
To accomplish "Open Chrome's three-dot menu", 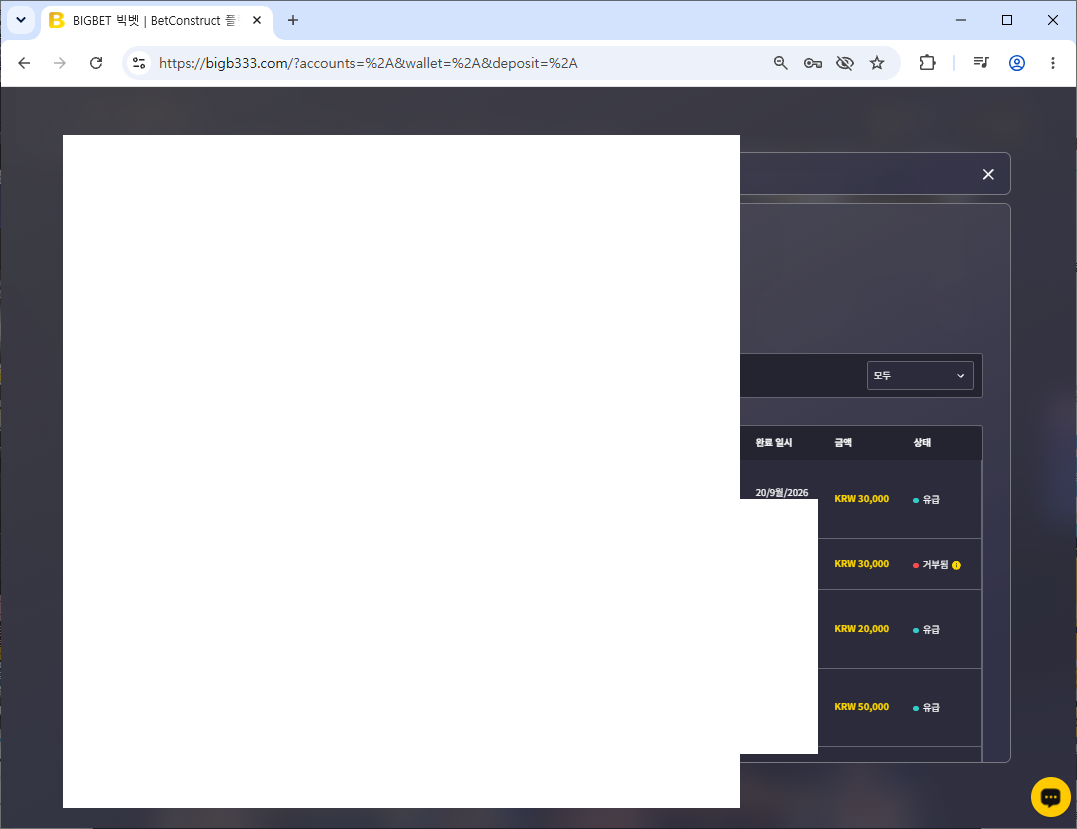I will coord(1052,63).
